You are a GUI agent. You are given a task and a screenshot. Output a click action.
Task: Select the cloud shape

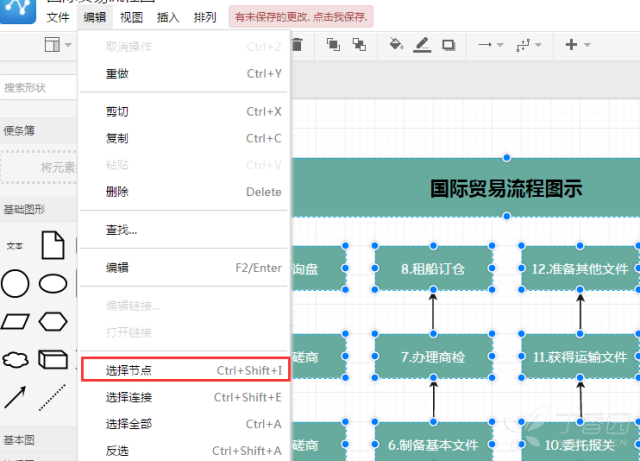(16, 360)
